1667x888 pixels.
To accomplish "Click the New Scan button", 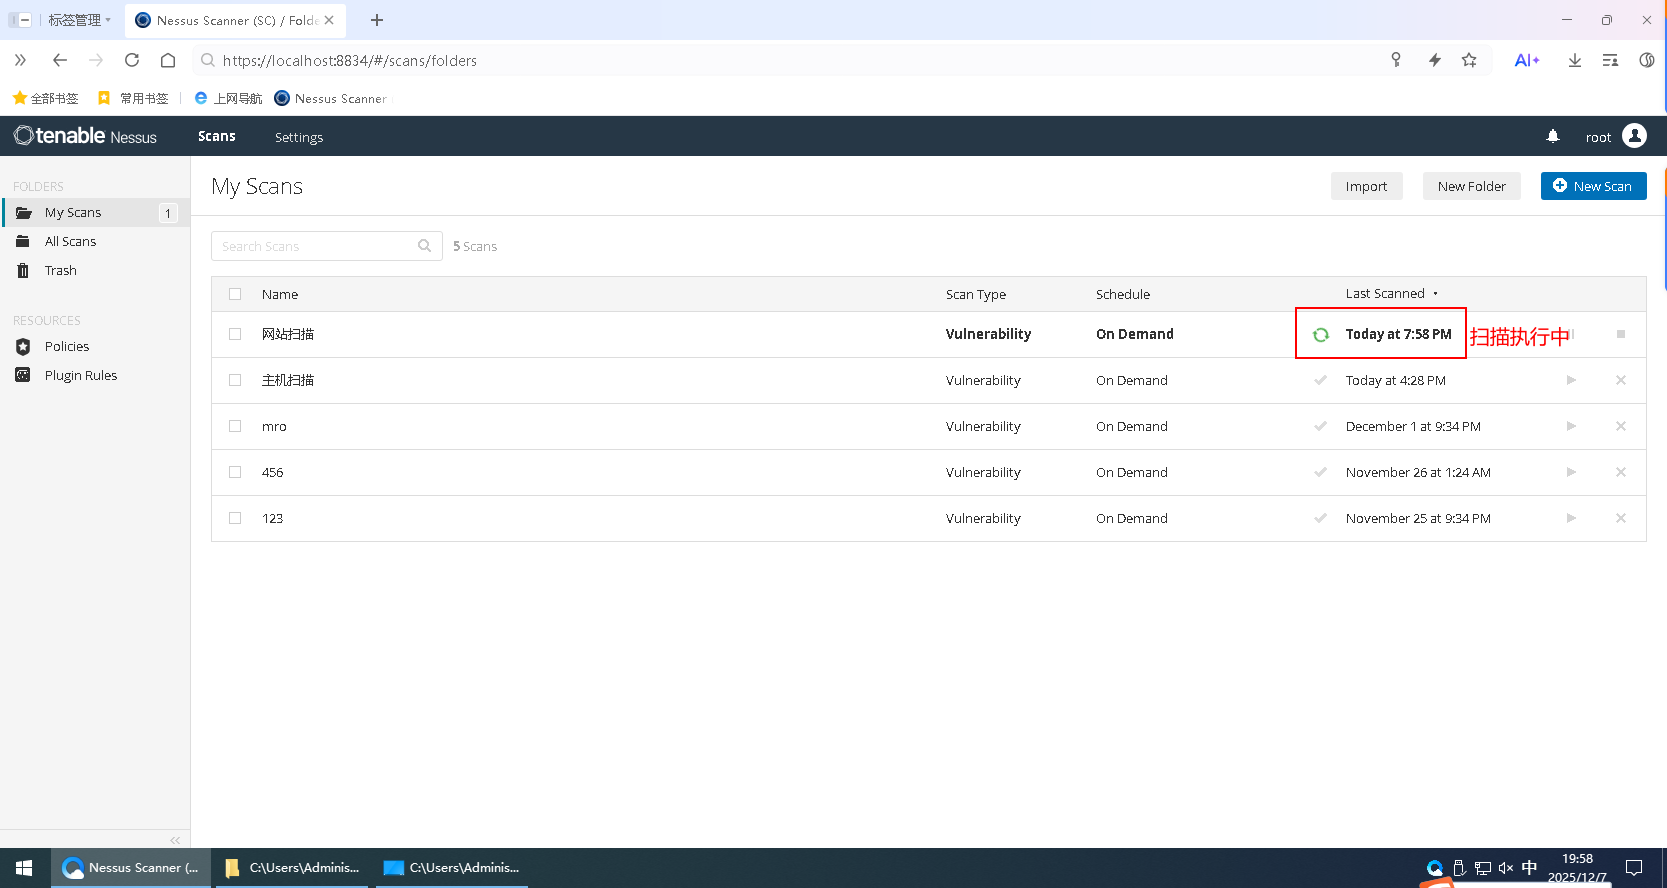I will [x=1593, y=186].
